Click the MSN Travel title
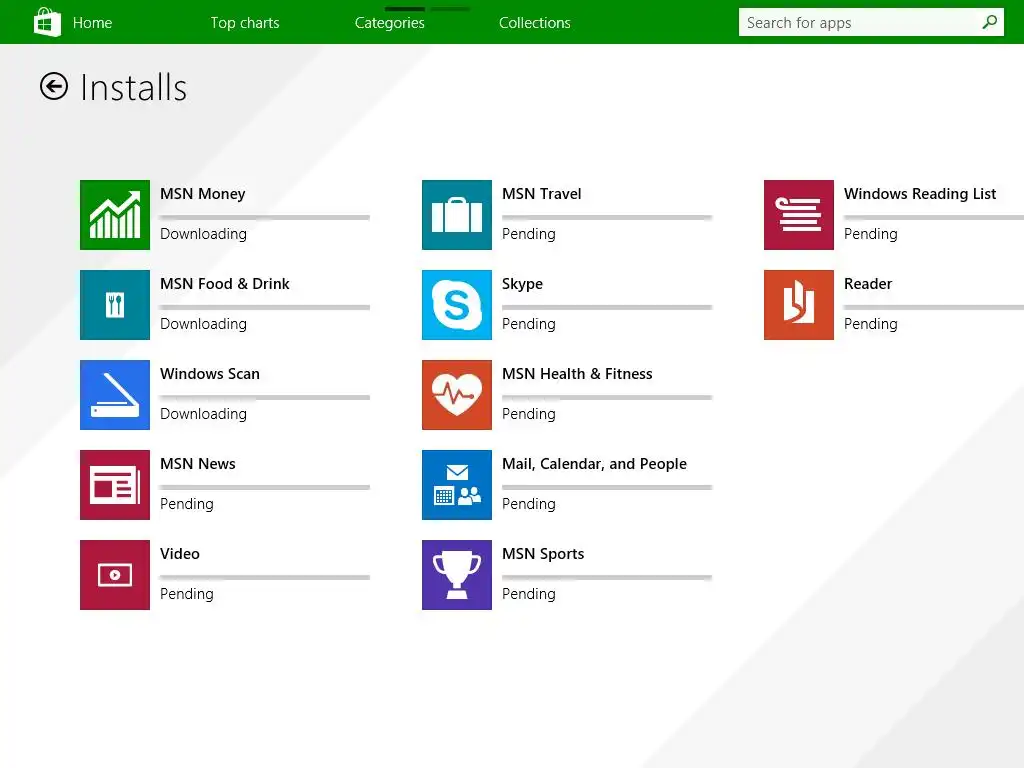This screenshot has width=1024, height=768. click(541, 194)
